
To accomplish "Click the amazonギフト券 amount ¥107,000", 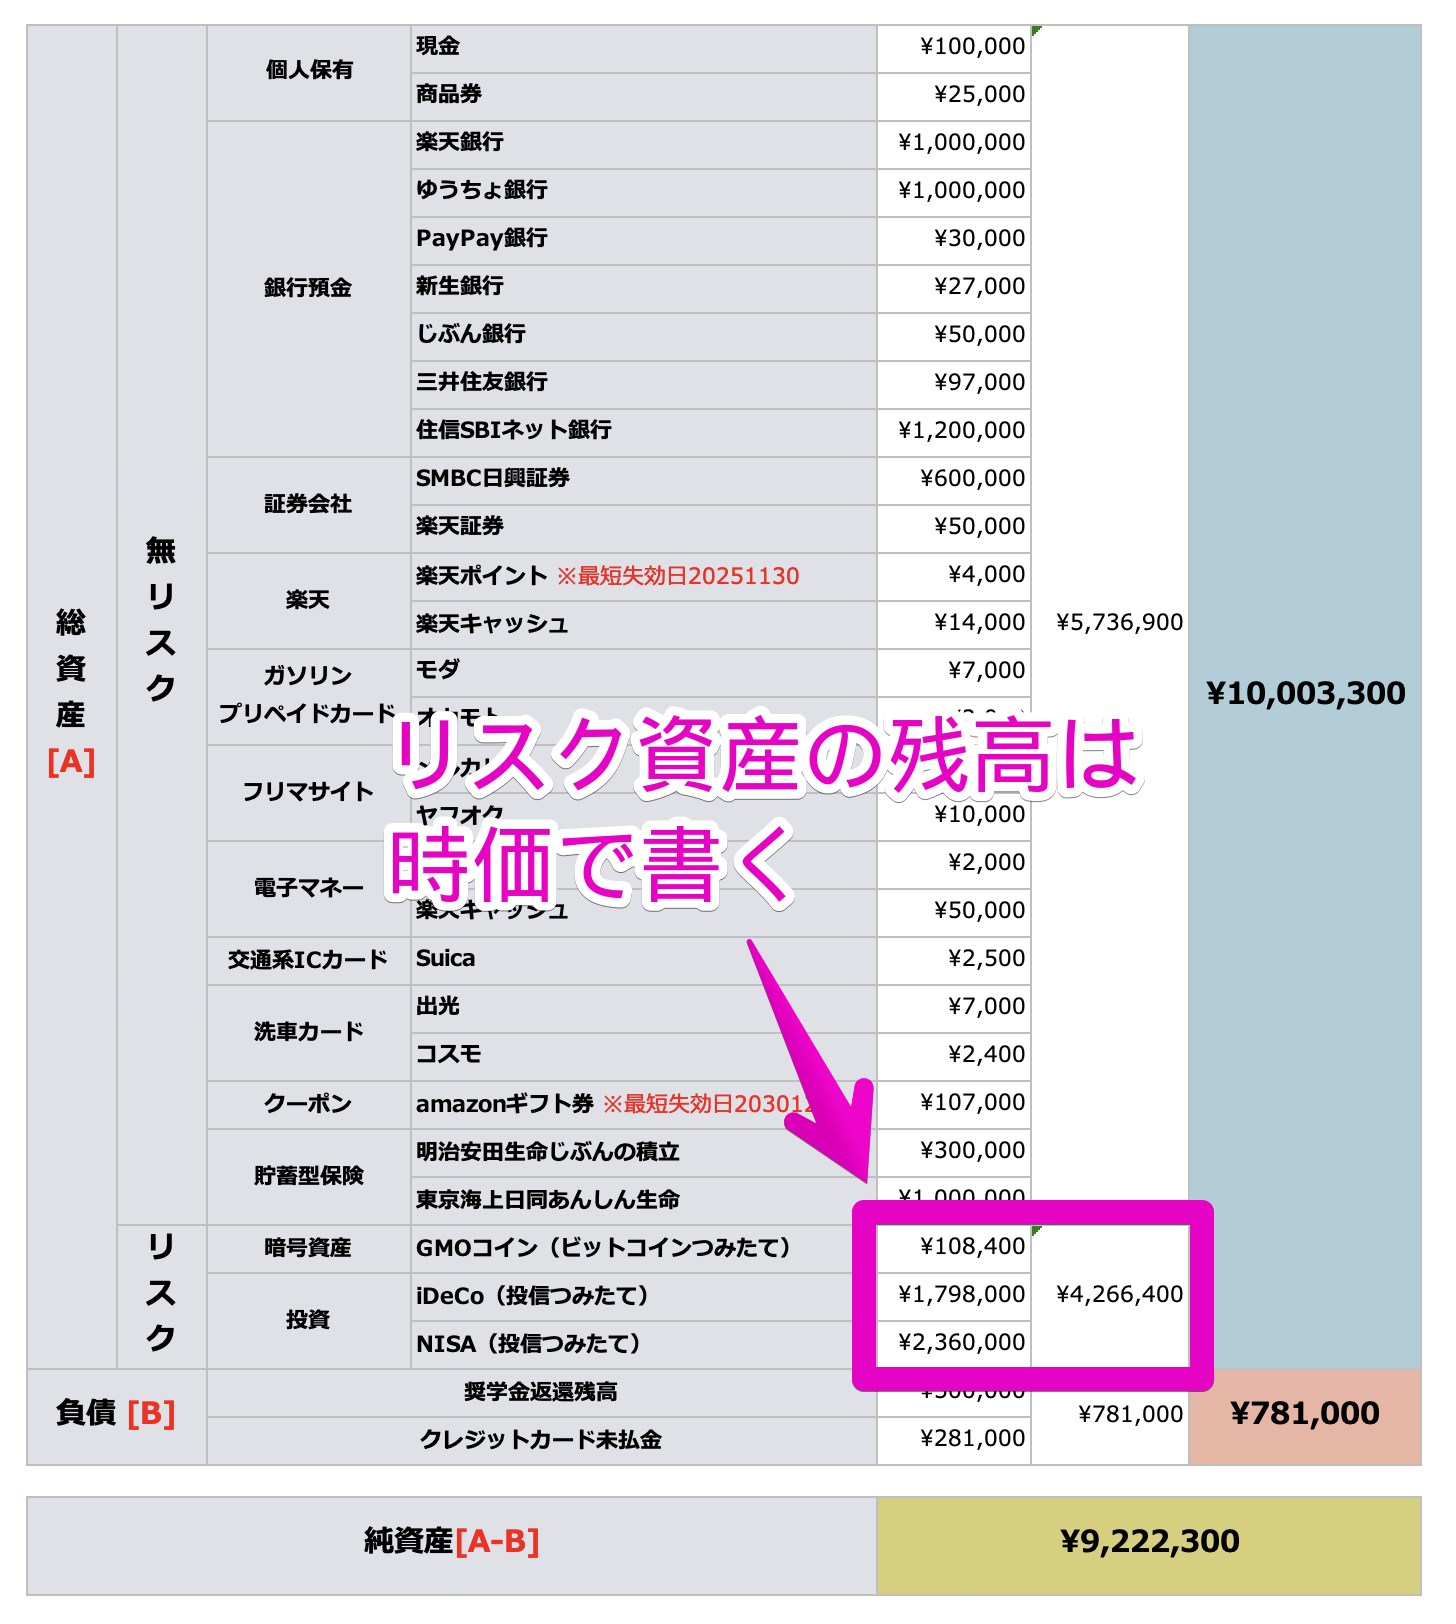I will click(x=953, y=1103).
